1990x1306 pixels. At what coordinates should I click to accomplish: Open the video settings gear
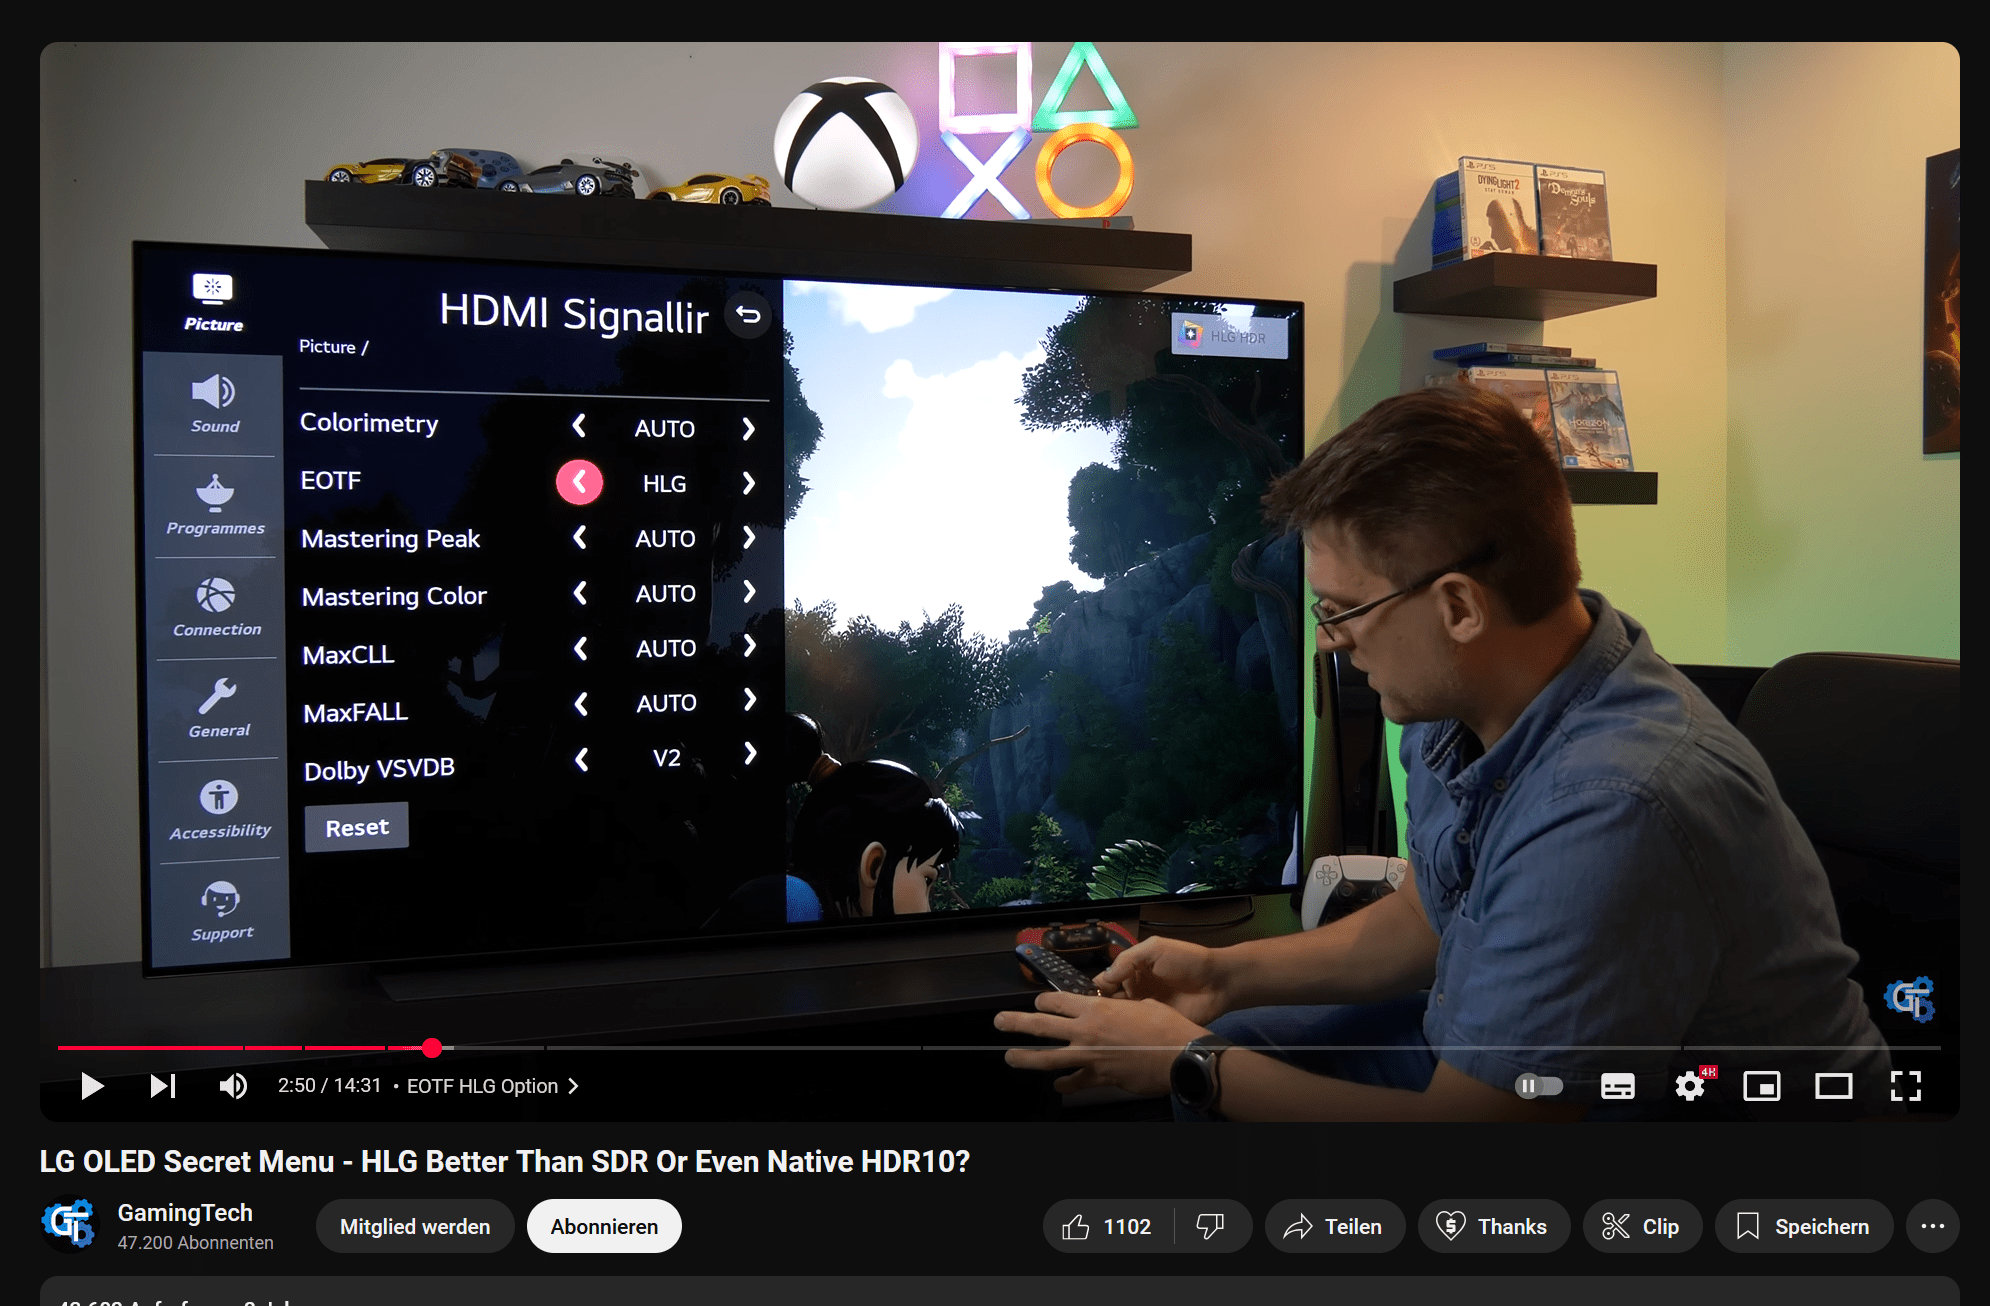pos(1690,1086)
